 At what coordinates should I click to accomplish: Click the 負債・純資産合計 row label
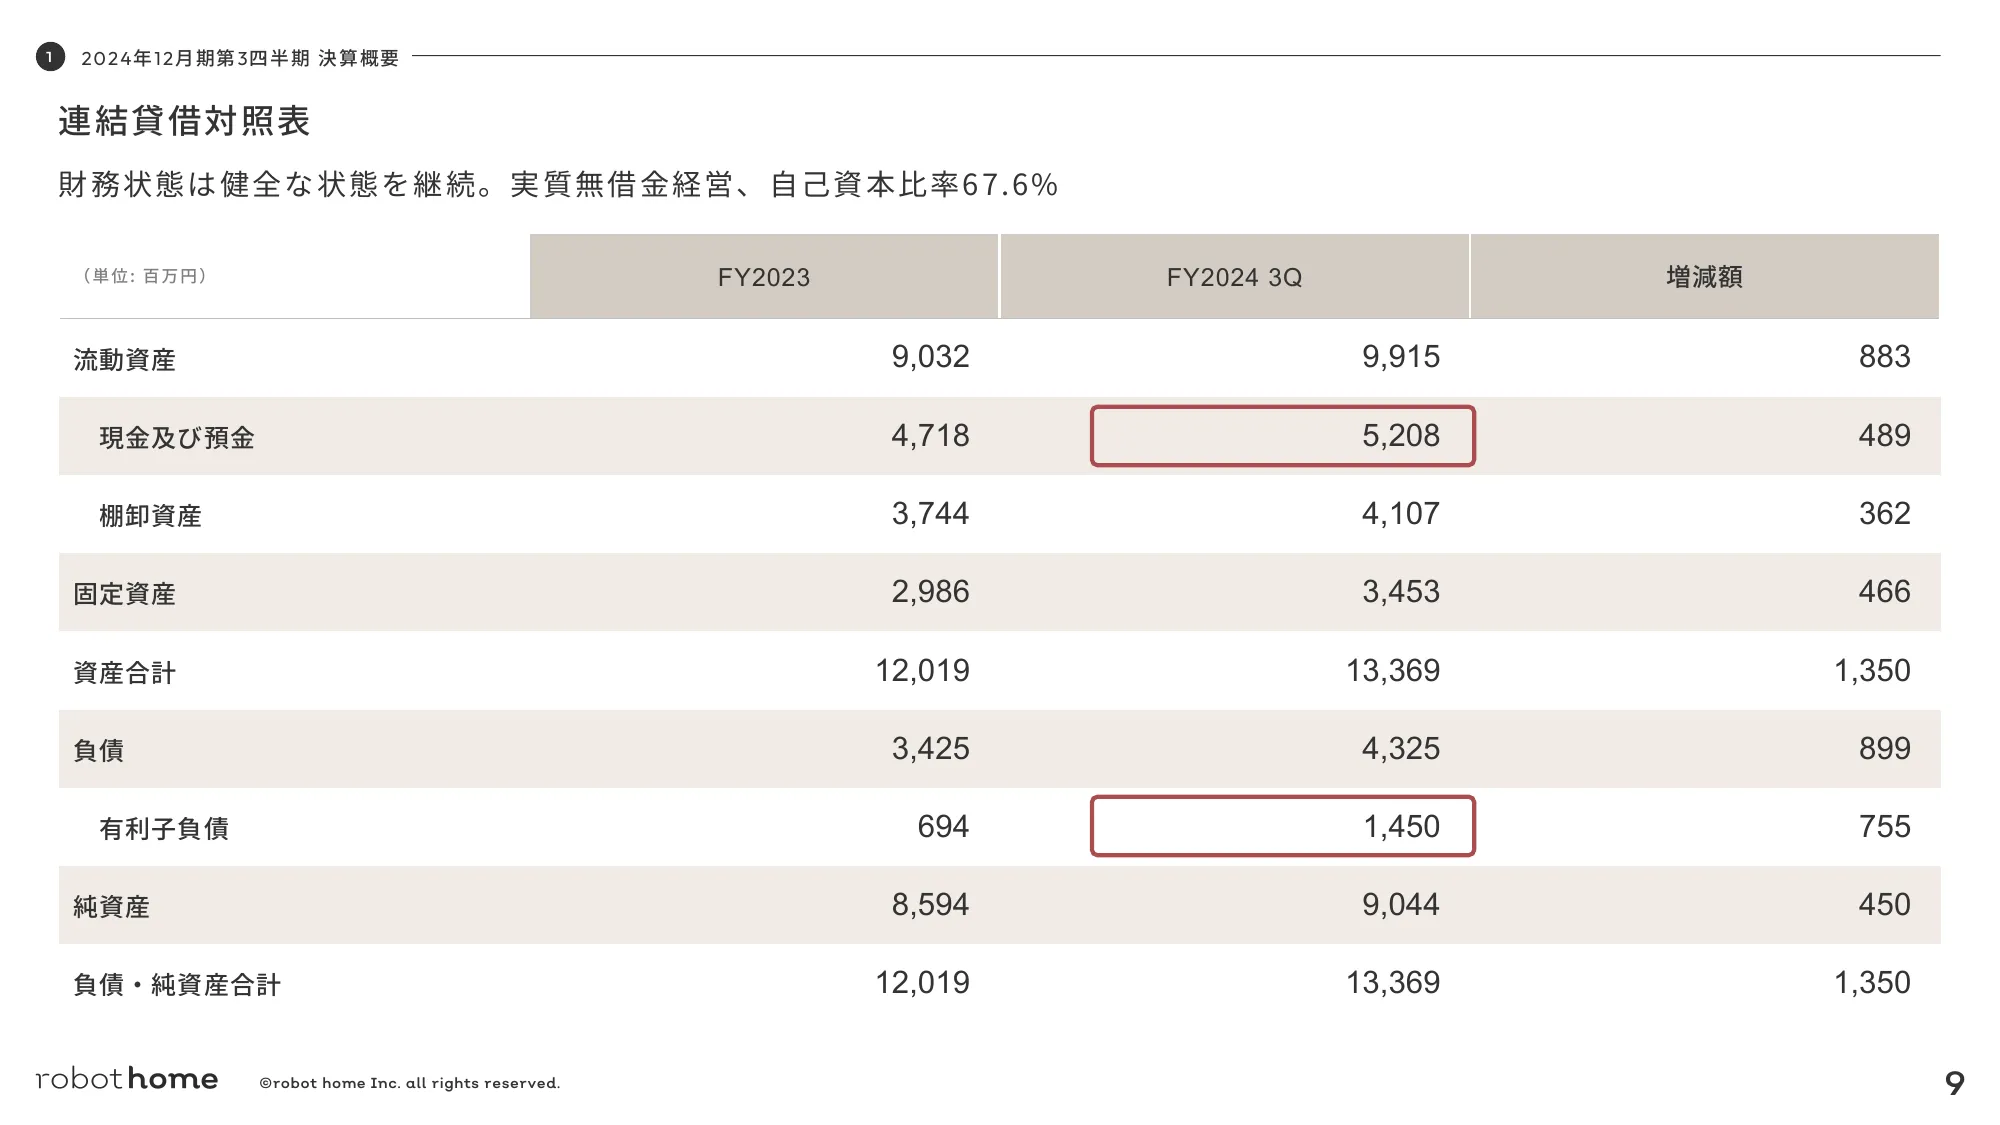point(177,984)
